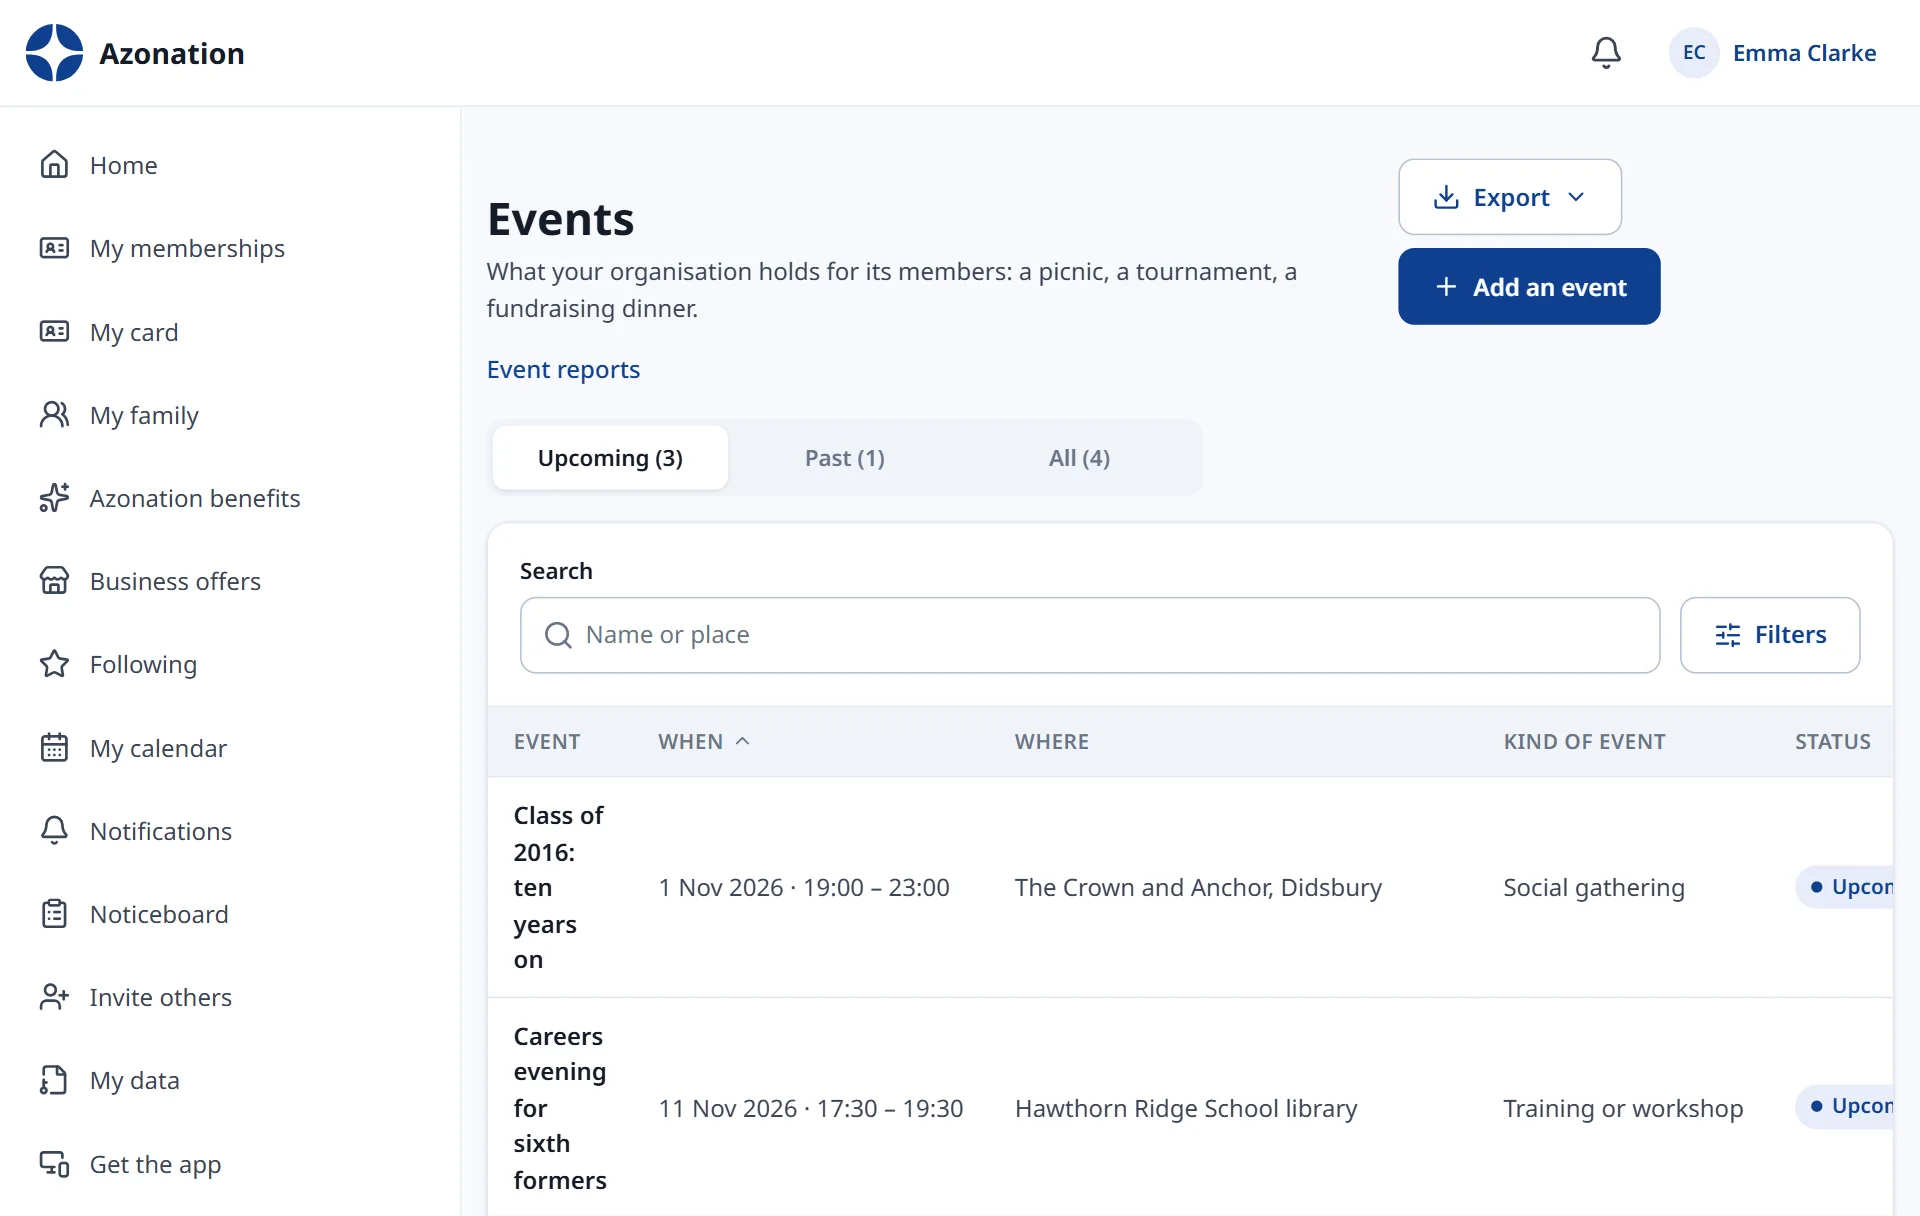Viewport: 1920px width, 1216px height.
Task: Click Hawthorn Ridge School library cell
Action: [x=1186, y=1108]
